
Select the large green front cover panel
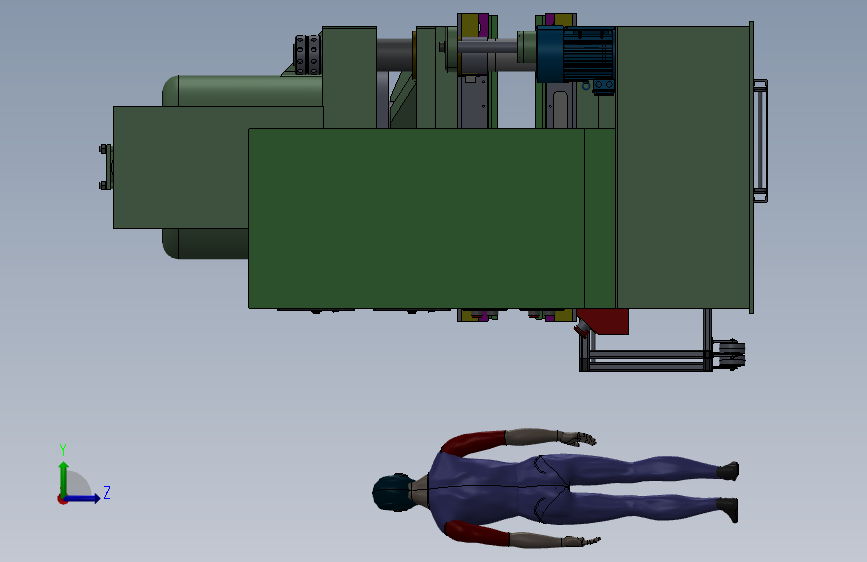coord(416,218)
